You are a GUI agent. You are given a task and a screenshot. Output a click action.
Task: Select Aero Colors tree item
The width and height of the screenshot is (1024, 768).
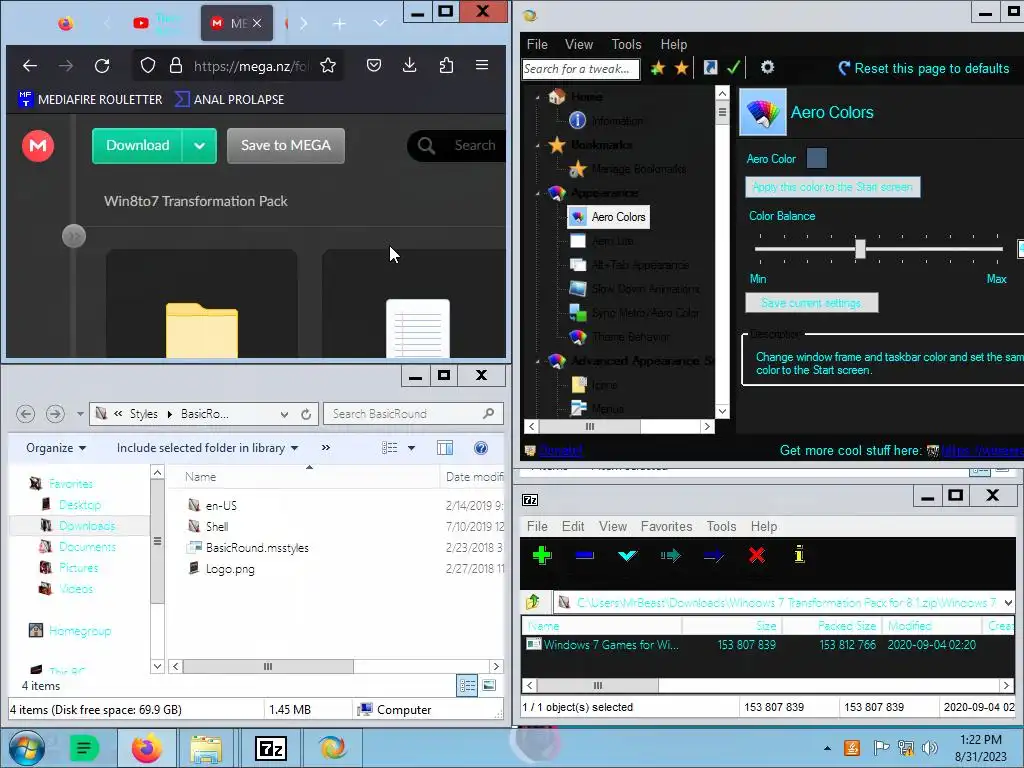click(x=609, y=217)
